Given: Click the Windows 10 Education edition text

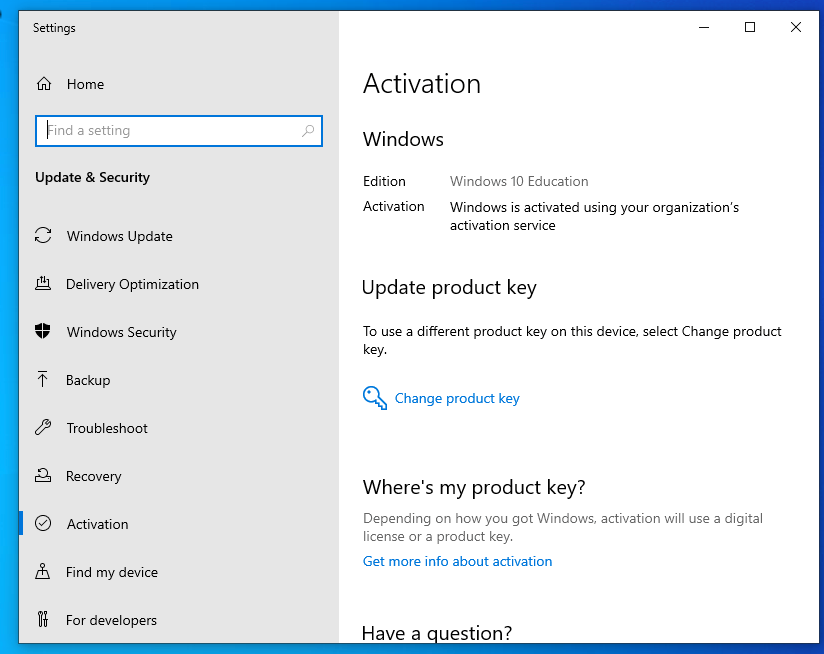Looking at the screenshot, I should pos(519,181).
